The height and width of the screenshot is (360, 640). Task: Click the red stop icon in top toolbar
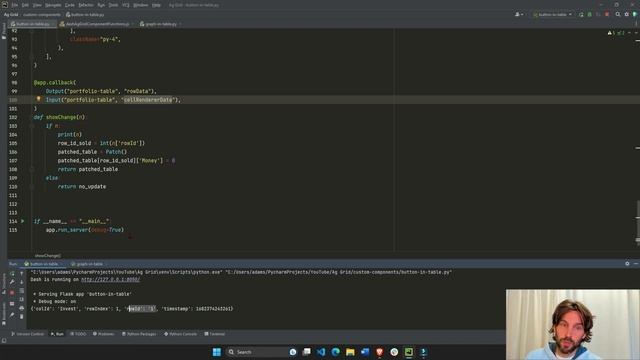coord(607,14)
